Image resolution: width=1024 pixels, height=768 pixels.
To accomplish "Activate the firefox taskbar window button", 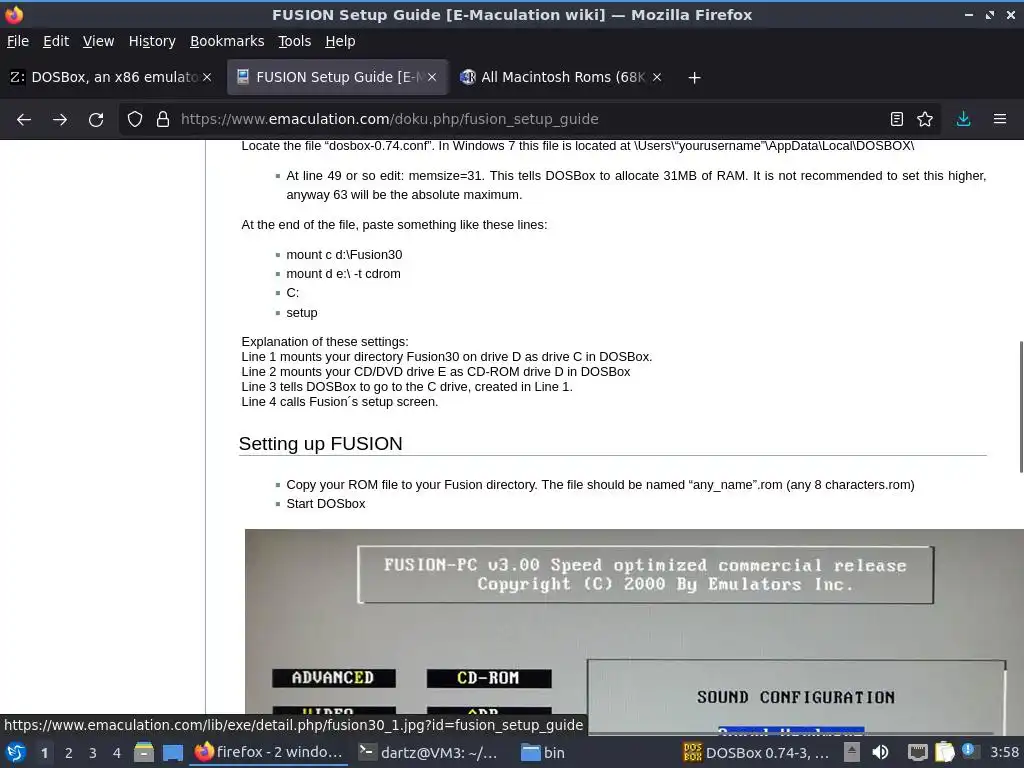I will click(268, 752).
